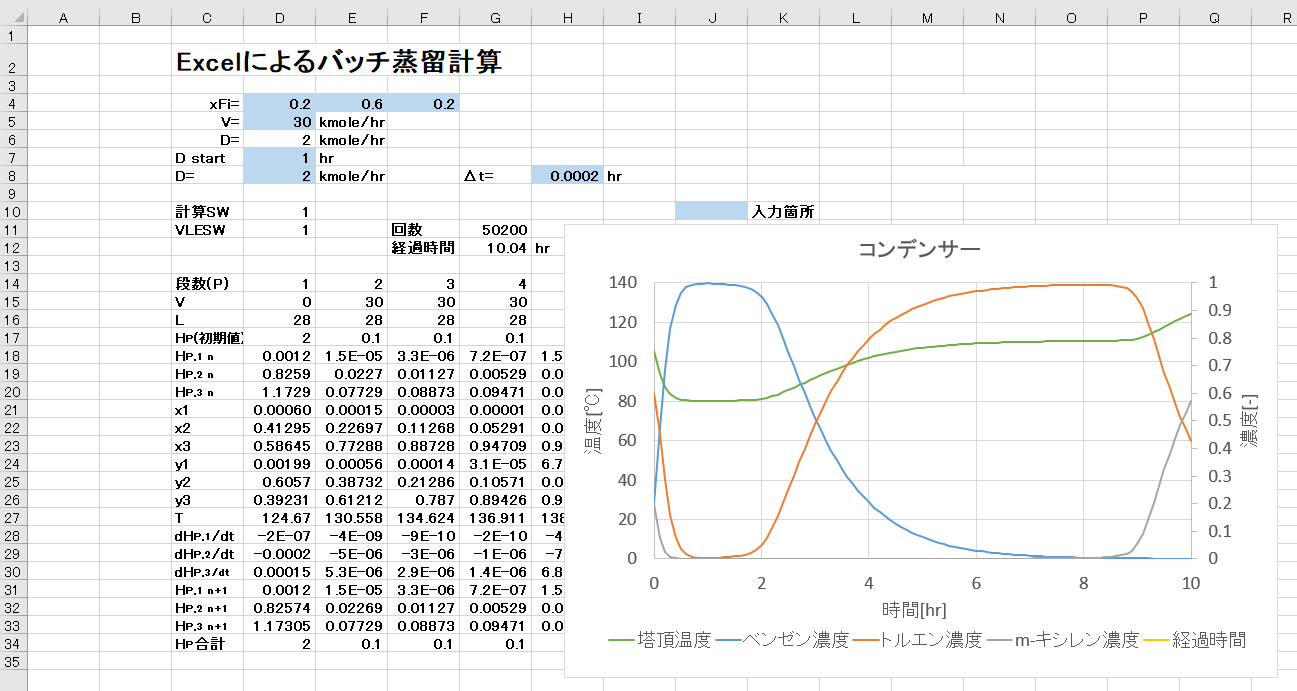Click the 経過時間 value 10.04
This screenshot has width=1297, height=691.
pyautogui.click(x=495, y=248)
